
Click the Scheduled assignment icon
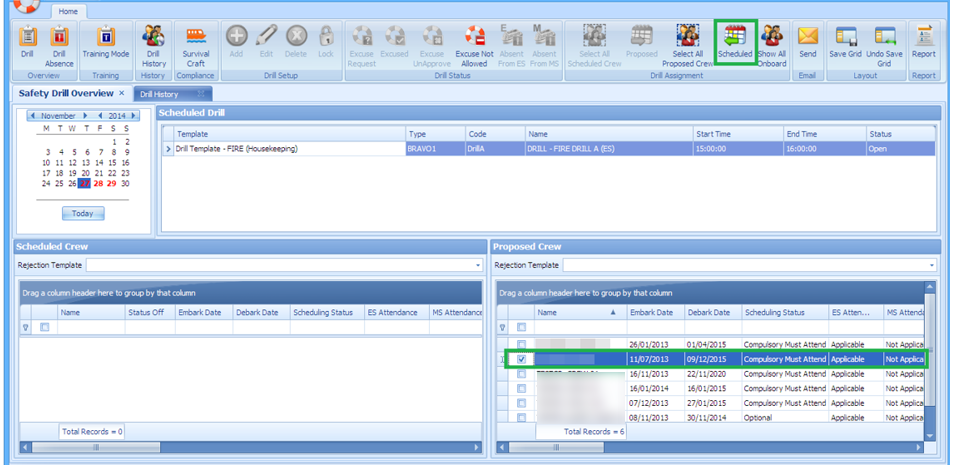coord(735,42)
